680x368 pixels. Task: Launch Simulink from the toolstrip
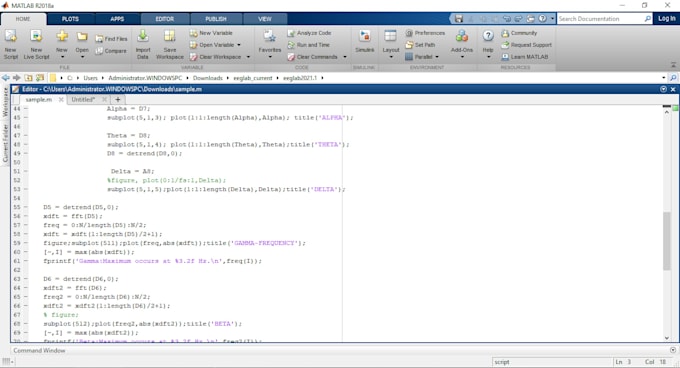click(364, 42)
